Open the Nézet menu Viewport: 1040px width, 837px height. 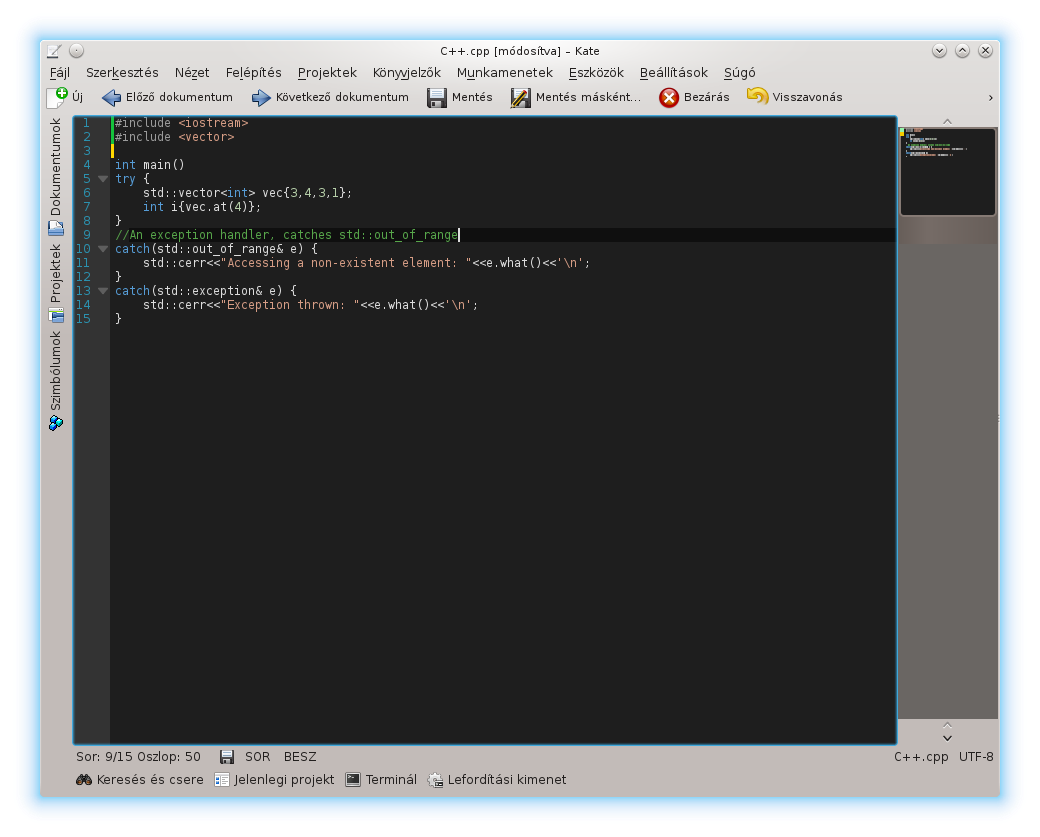tap(192, 72)
